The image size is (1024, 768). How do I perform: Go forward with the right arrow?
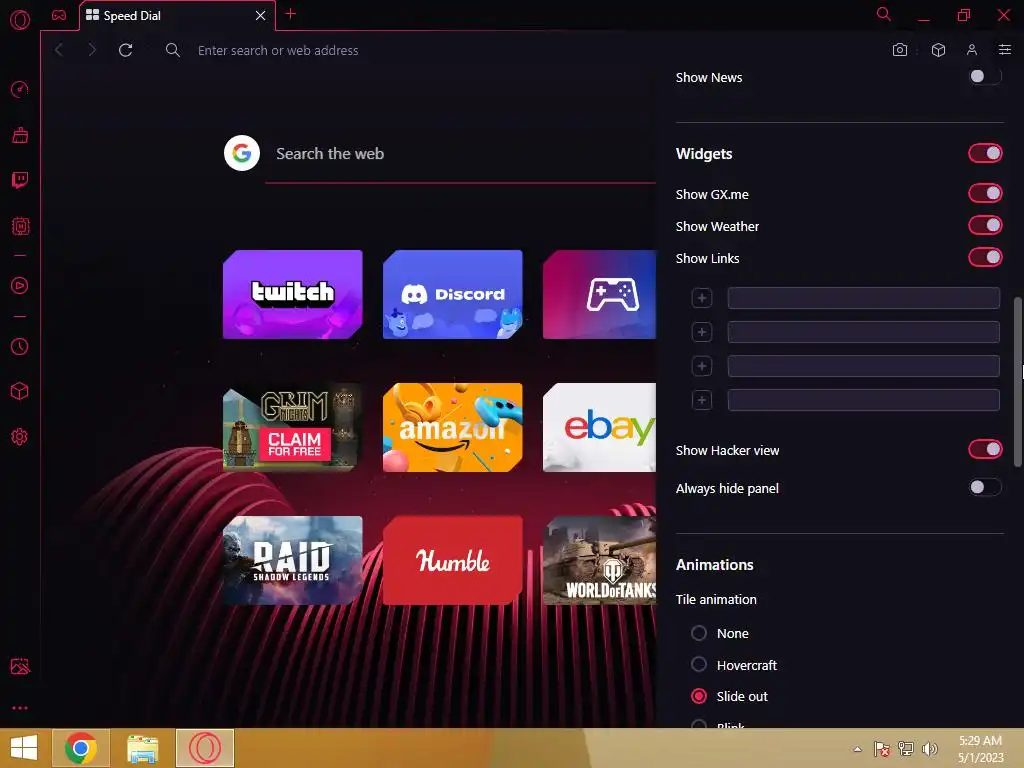pos(92,50)
